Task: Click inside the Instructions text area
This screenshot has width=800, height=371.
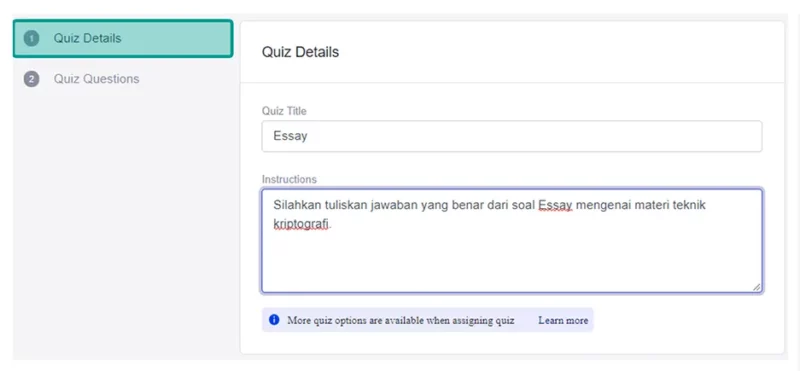Action: click(512, 241)
